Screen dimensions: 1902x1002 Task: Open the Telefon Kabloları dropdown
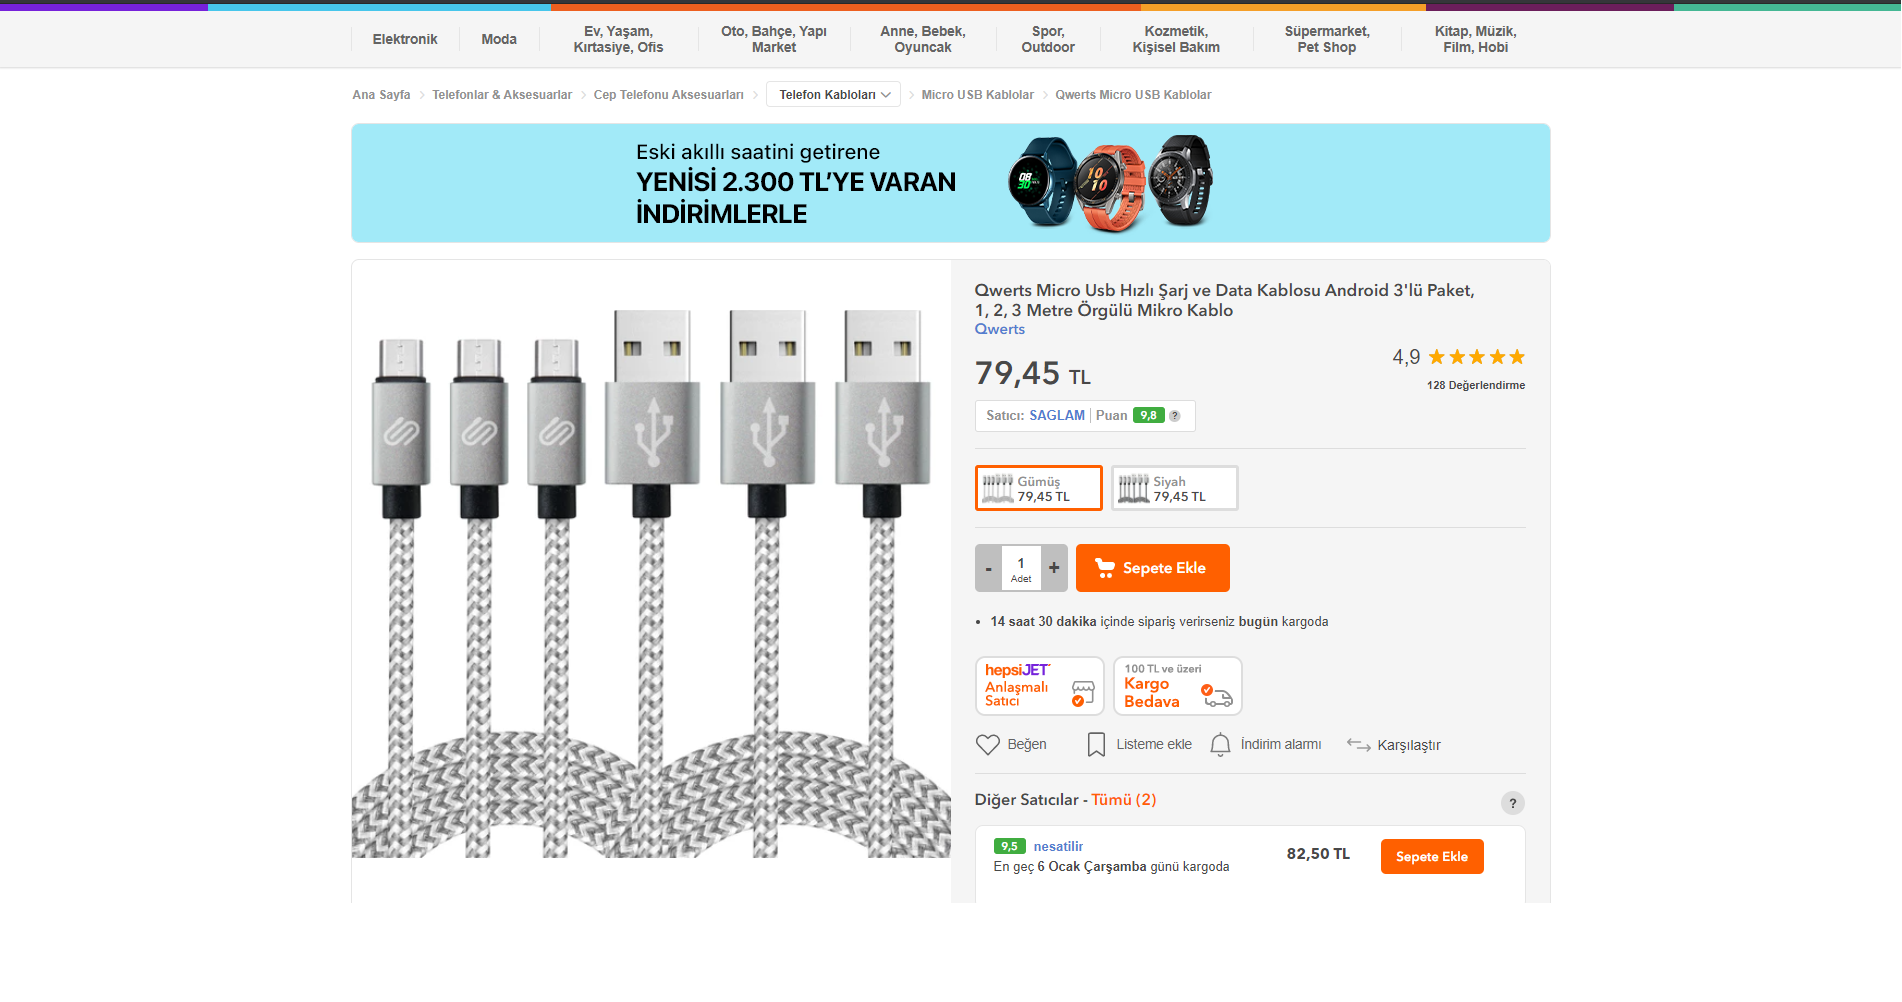pyautogui.click(x=832, y=93)
